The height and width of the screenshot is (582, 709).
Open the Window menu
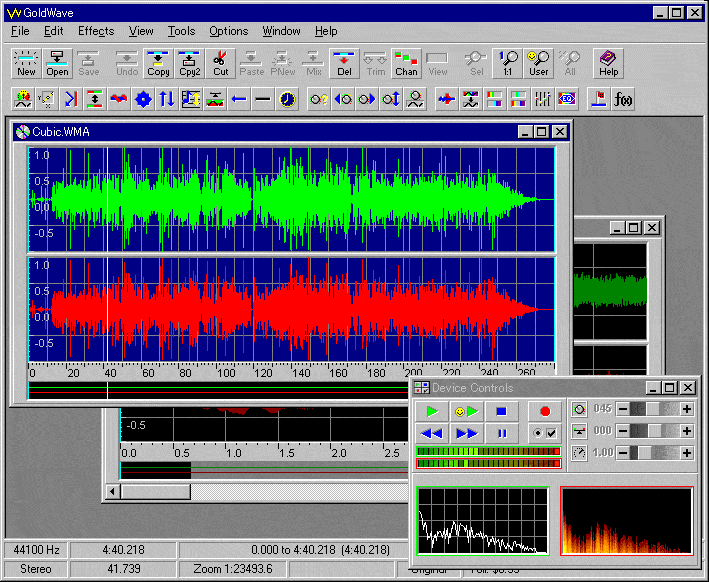[281, 31]
